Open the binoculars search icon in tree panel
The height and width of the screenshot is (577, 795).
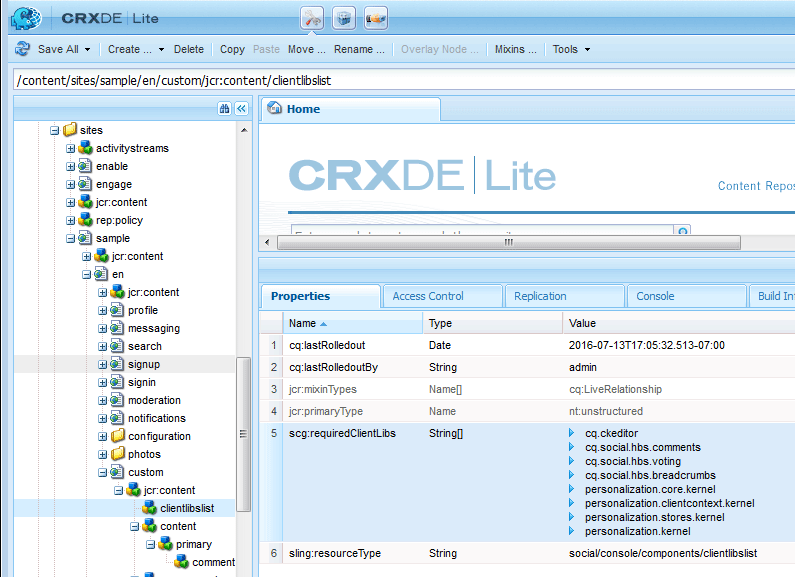point(225,109)
